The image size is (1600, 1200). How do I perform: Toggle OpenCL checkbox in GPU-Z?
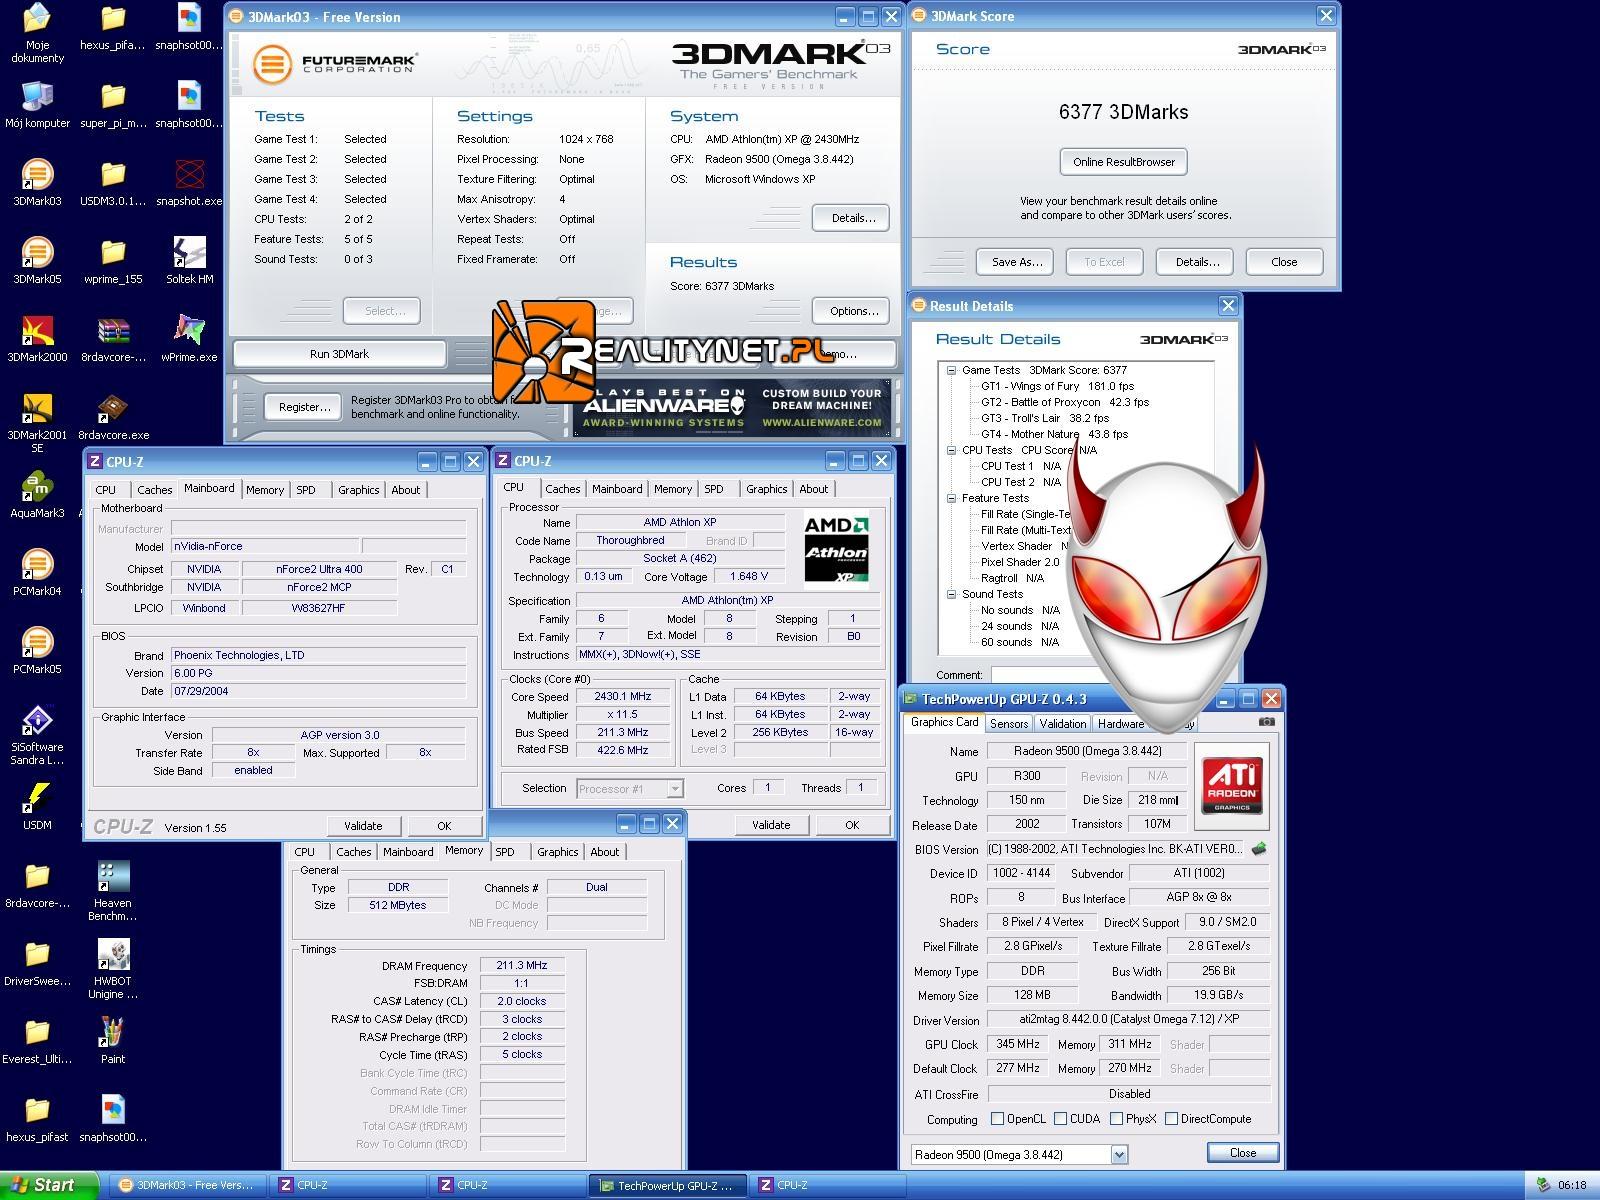tap(997, 1119)
